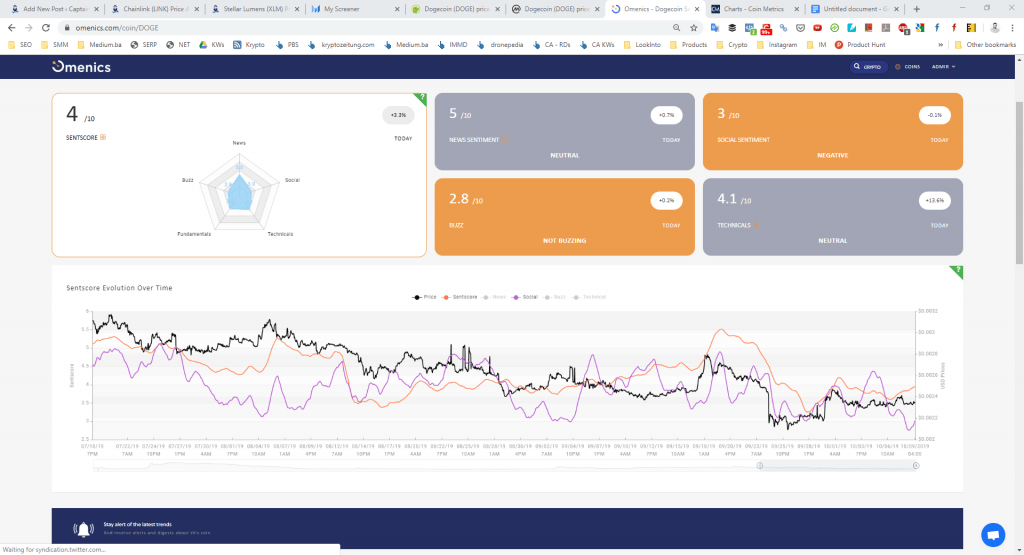
Task: Click the info icon next to SENTSCORE label
Action: pos(103,137)
